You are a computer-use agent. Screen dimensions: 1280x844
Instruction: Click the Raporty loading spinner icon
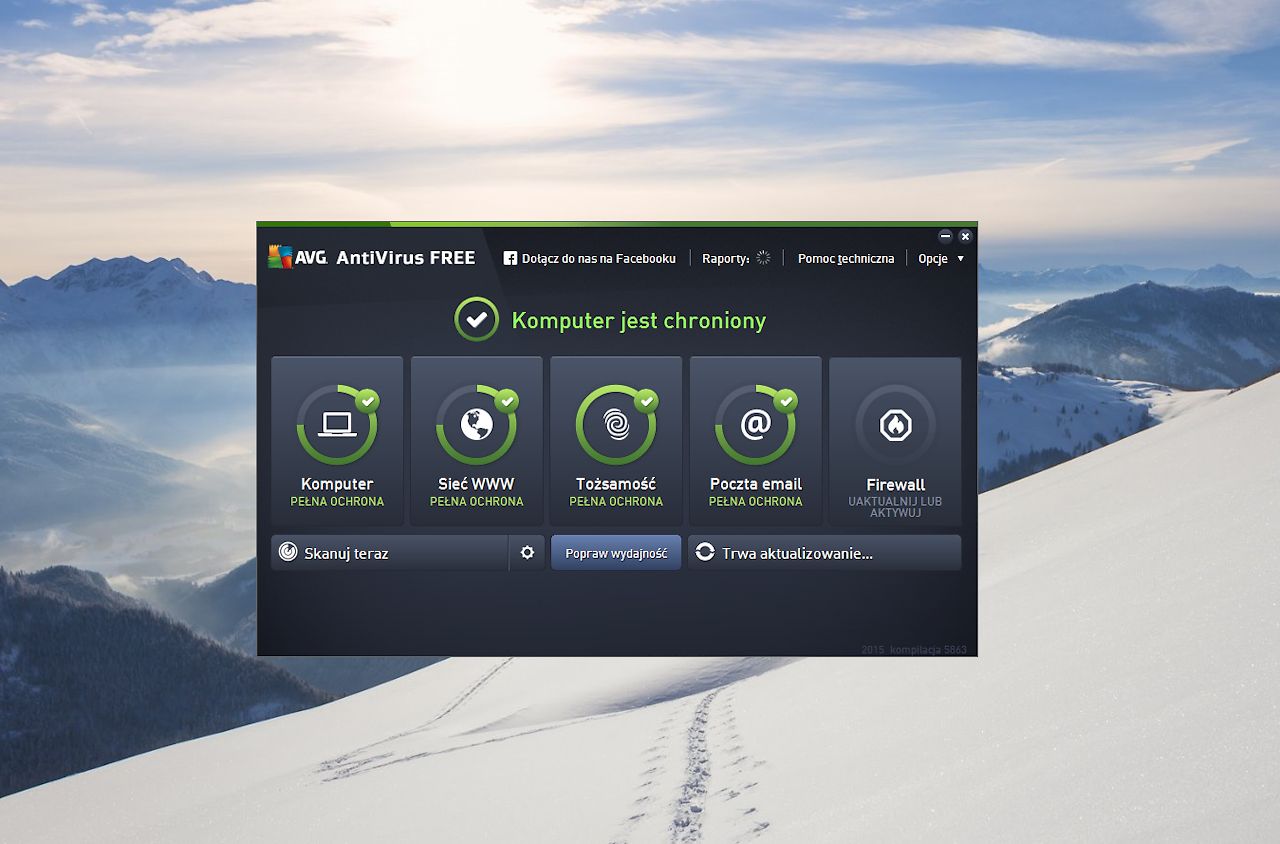click(763, 258)
